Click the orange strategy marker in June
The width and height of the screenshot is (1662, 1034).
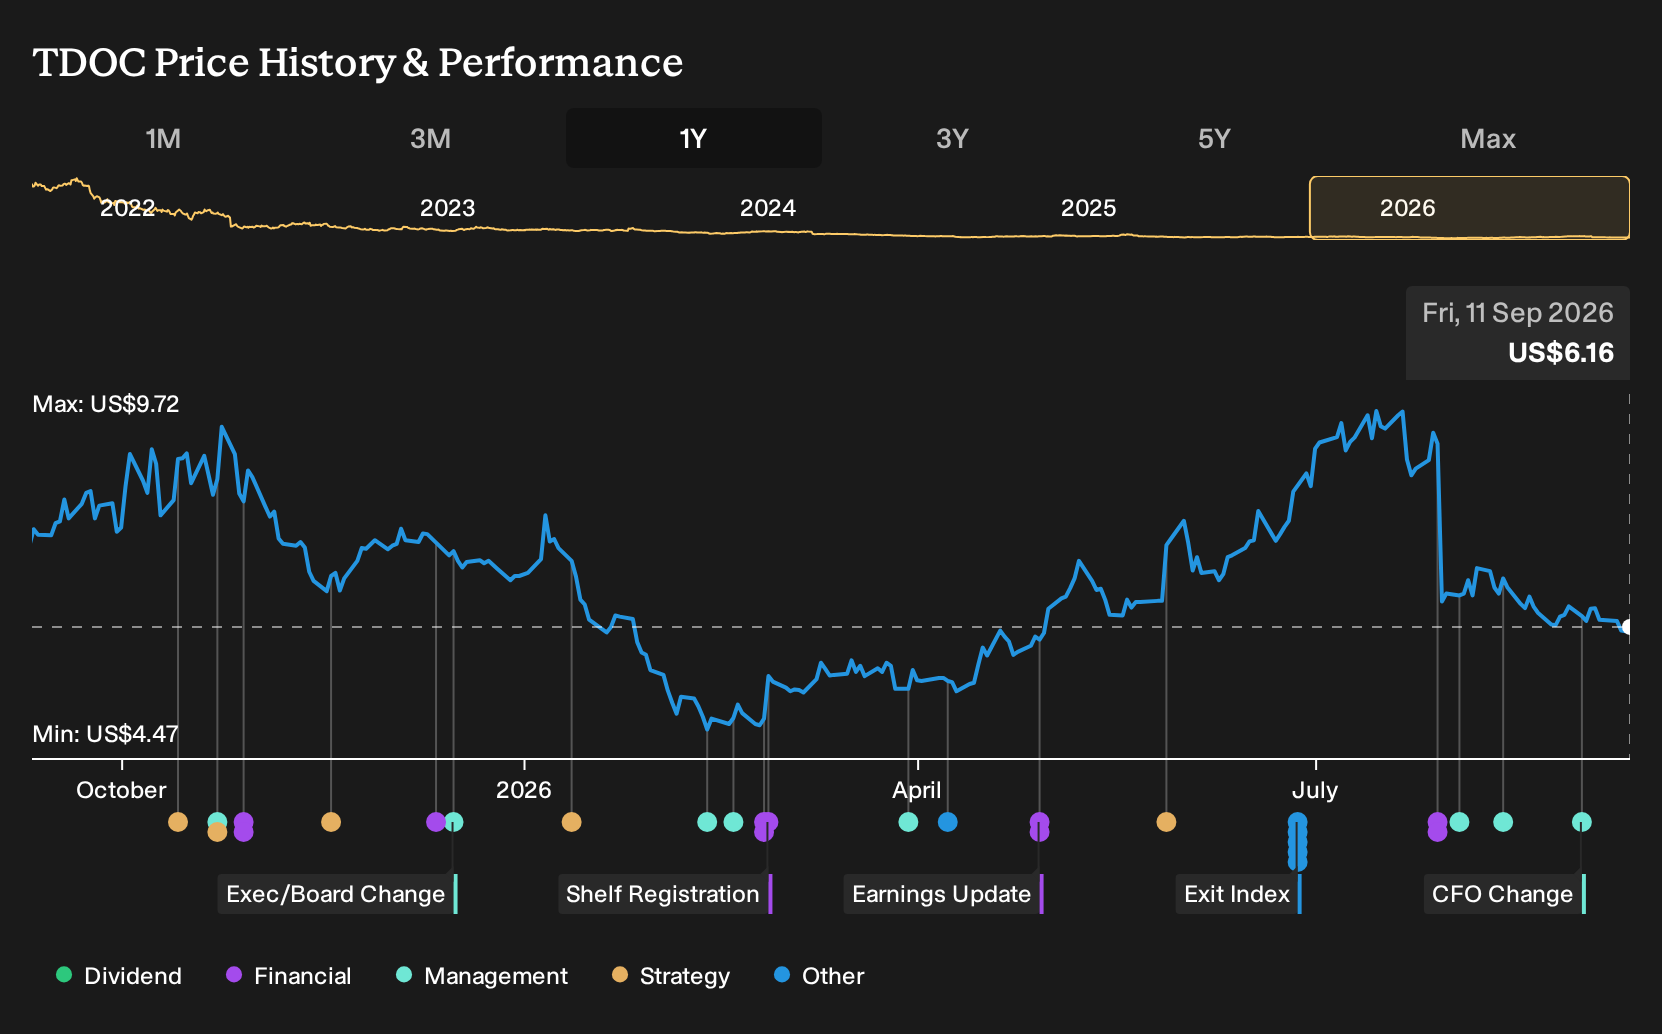(x=1166, y=822)
